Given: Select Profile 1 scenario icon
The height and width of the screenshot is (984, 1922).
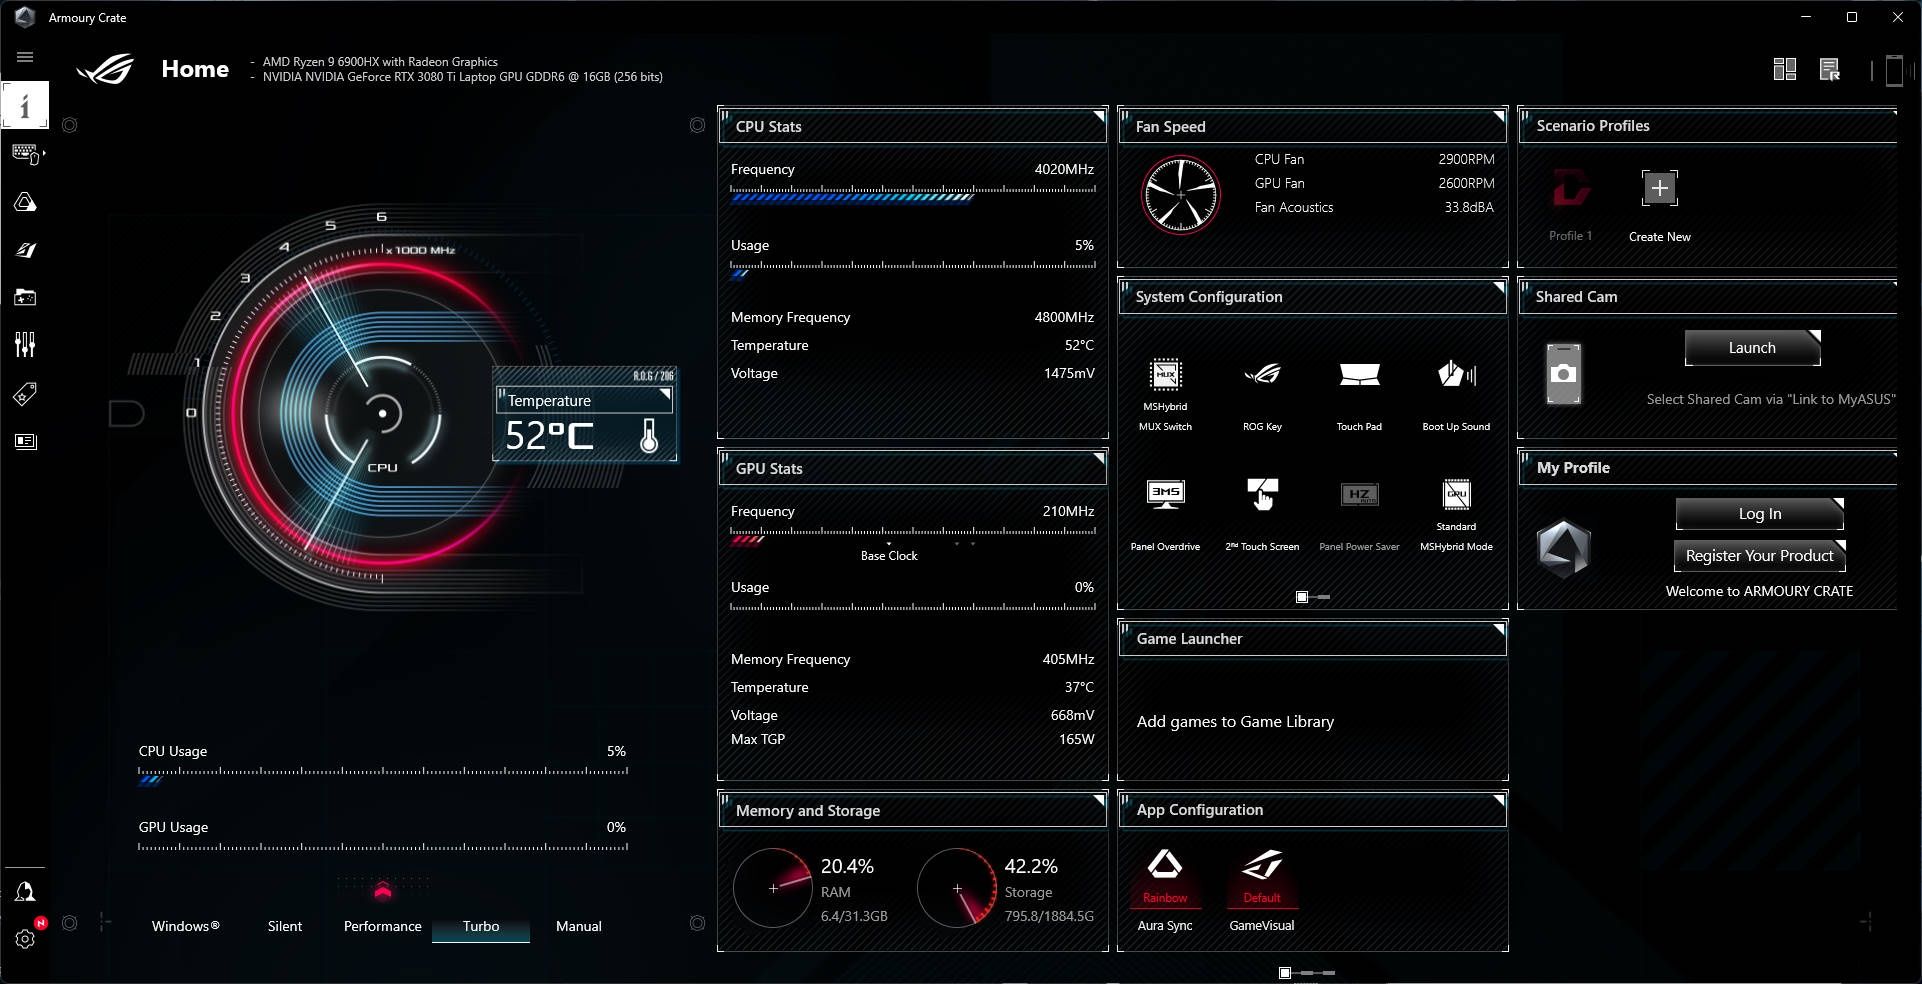Looking at the screenshot, I should [x=1570, y=188].
